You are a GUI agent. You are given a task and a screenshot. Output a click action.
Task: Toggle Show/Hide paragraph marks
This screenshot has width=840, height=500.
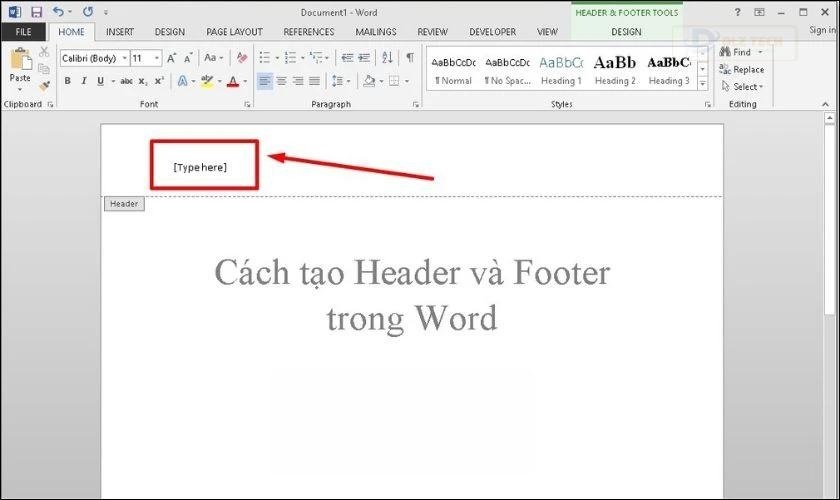[x=410, y=57]
